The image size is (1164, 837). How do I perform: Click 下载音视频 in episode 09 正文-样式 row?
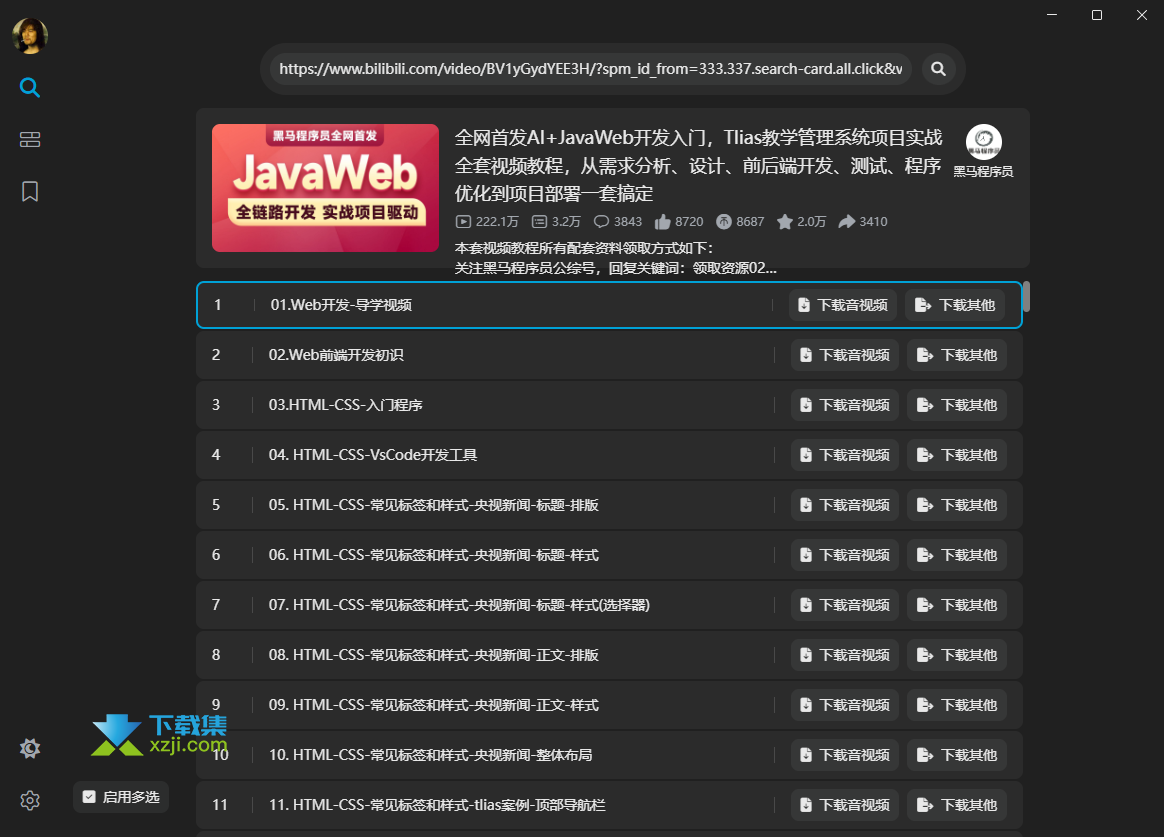pyautogui.click(x=845, y=705)
